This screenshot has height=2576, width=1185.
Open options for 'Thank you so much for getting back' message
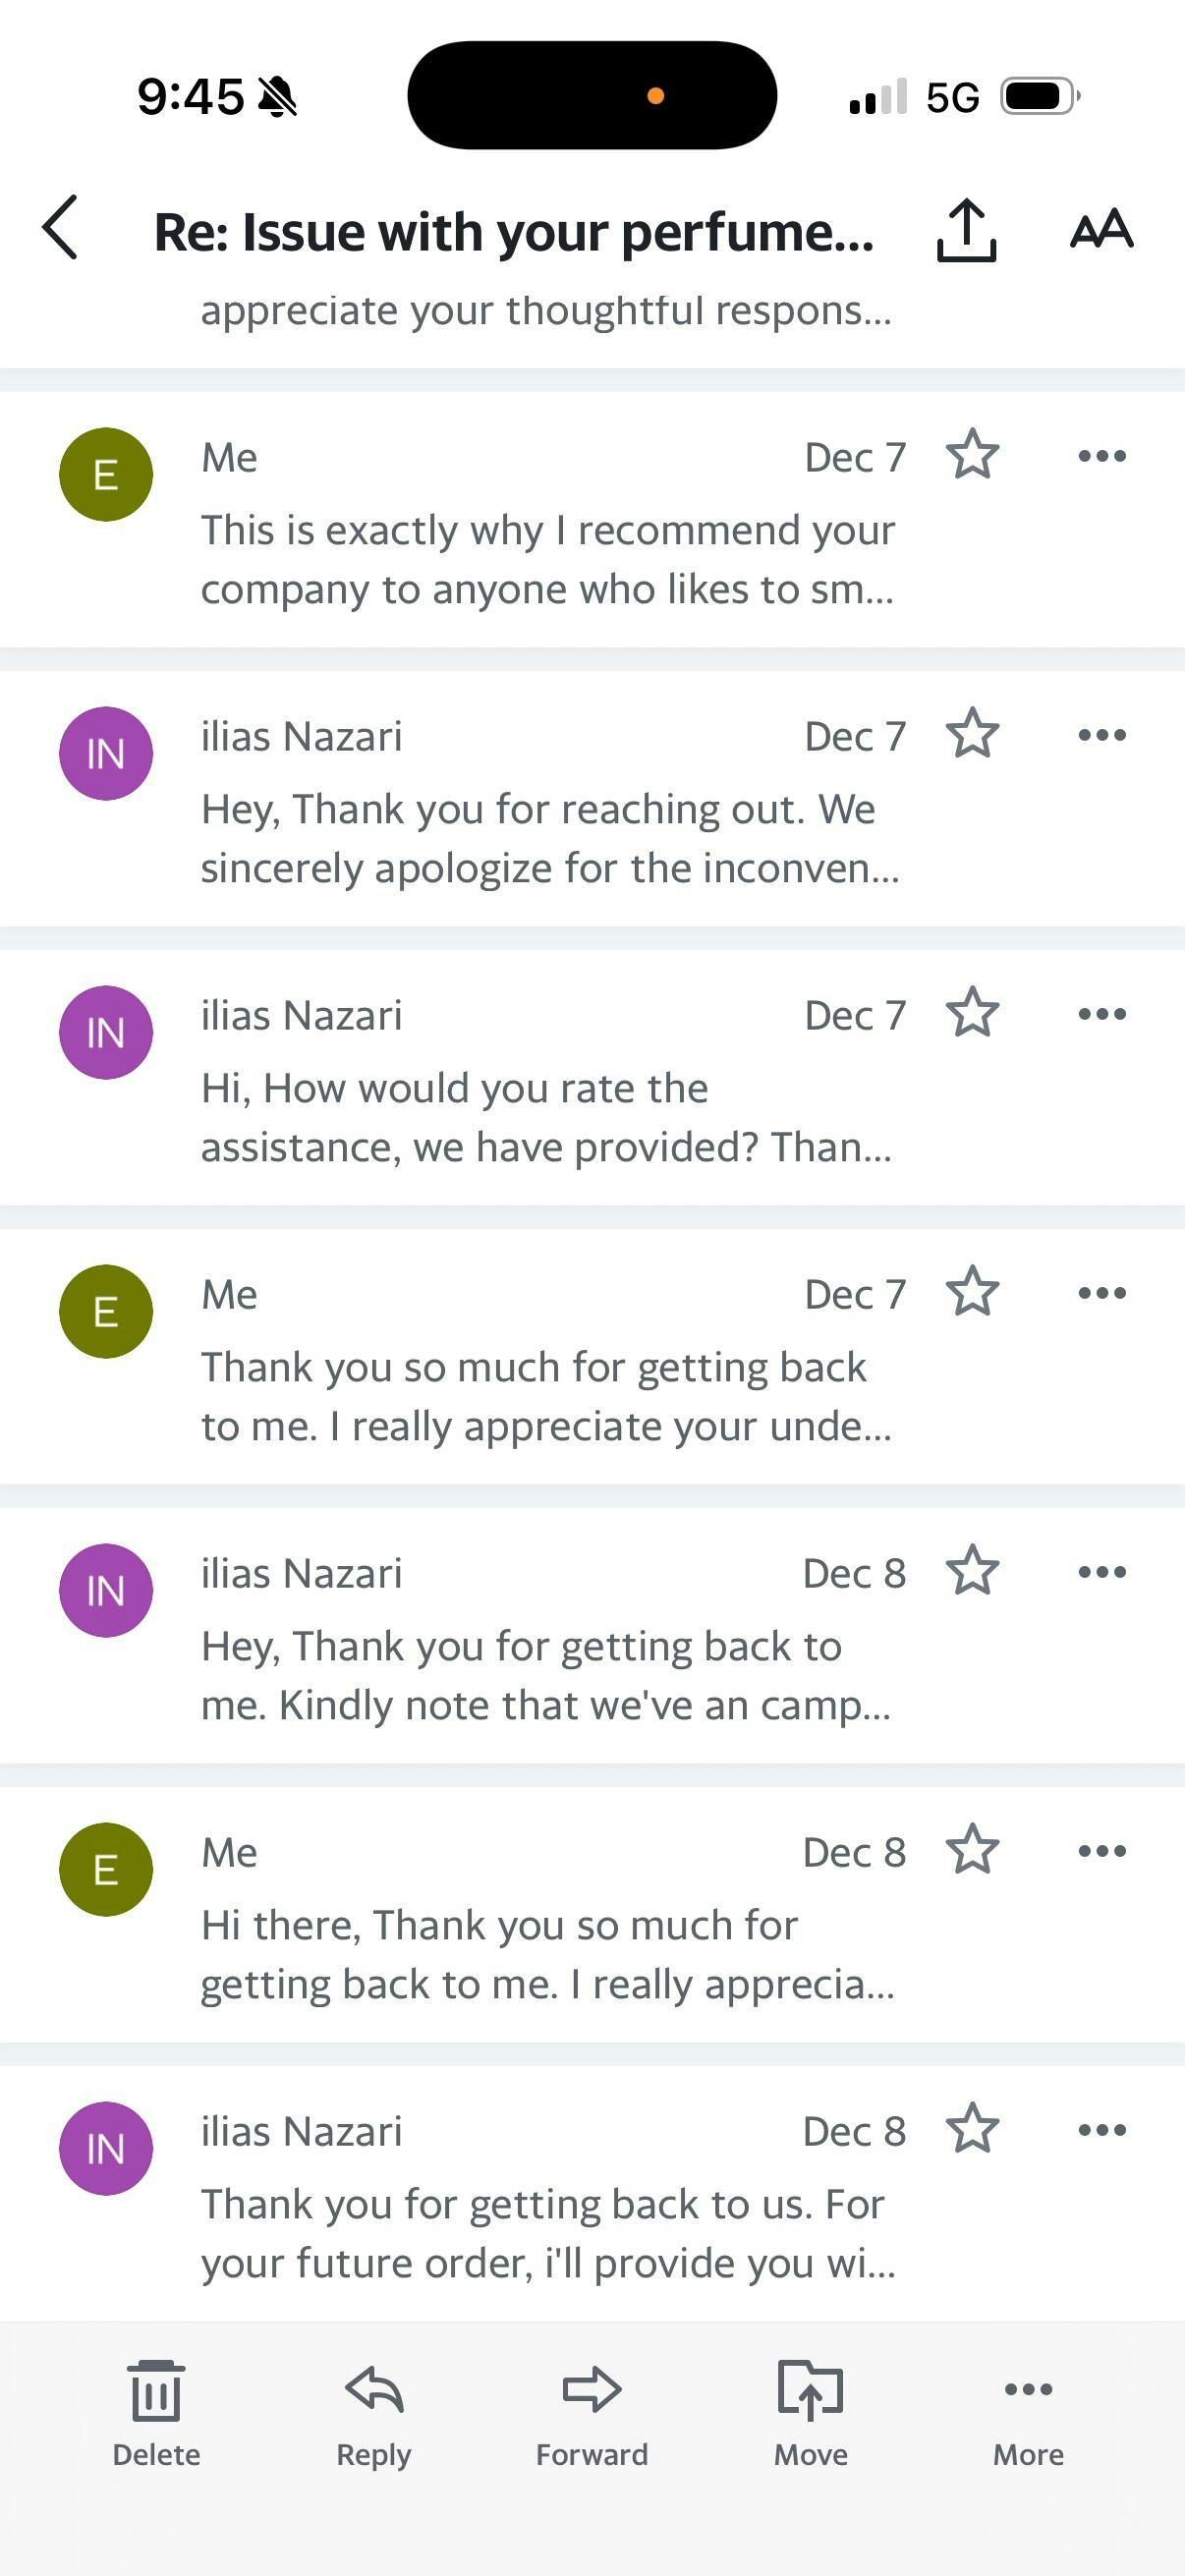click(x=1102, y=1293)
